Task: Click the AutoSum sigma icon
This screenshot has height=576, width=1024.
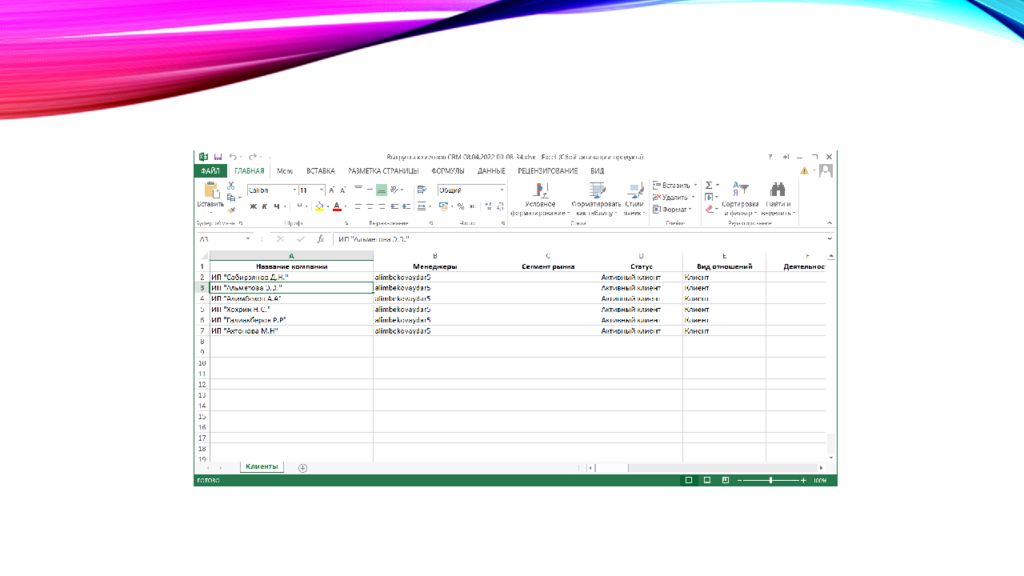Action: point(709,185)
